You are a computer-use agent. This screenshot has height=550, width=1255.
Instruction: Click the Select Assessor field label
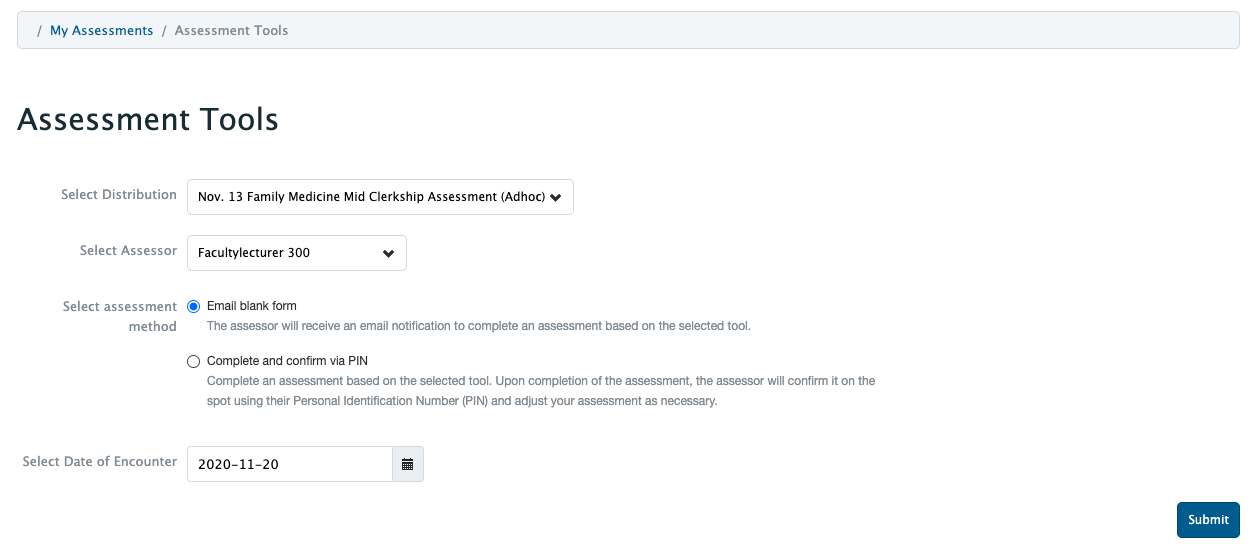[128, 251]
